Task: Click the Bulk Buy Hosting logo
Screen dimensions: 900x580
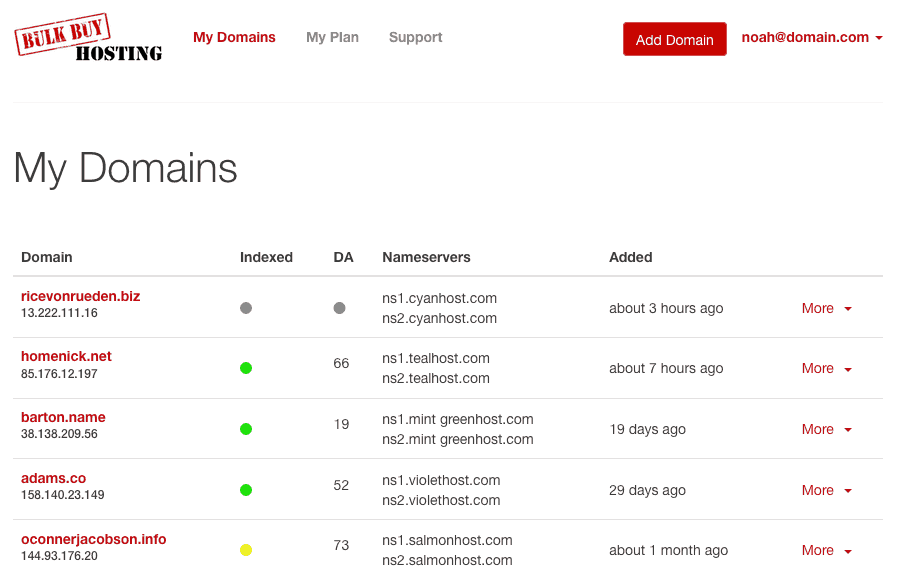Action: click(x=88, y=37)
